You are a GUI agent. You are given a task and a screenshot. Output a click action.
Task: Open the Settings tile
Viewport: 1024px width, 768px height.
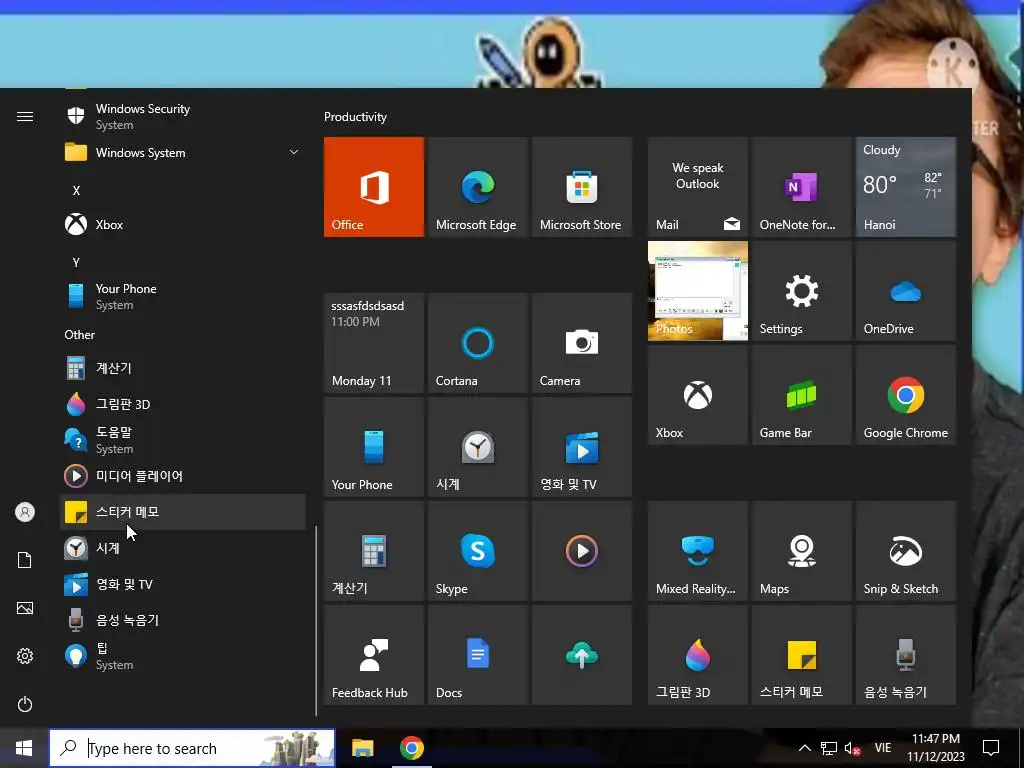(801, 291)
